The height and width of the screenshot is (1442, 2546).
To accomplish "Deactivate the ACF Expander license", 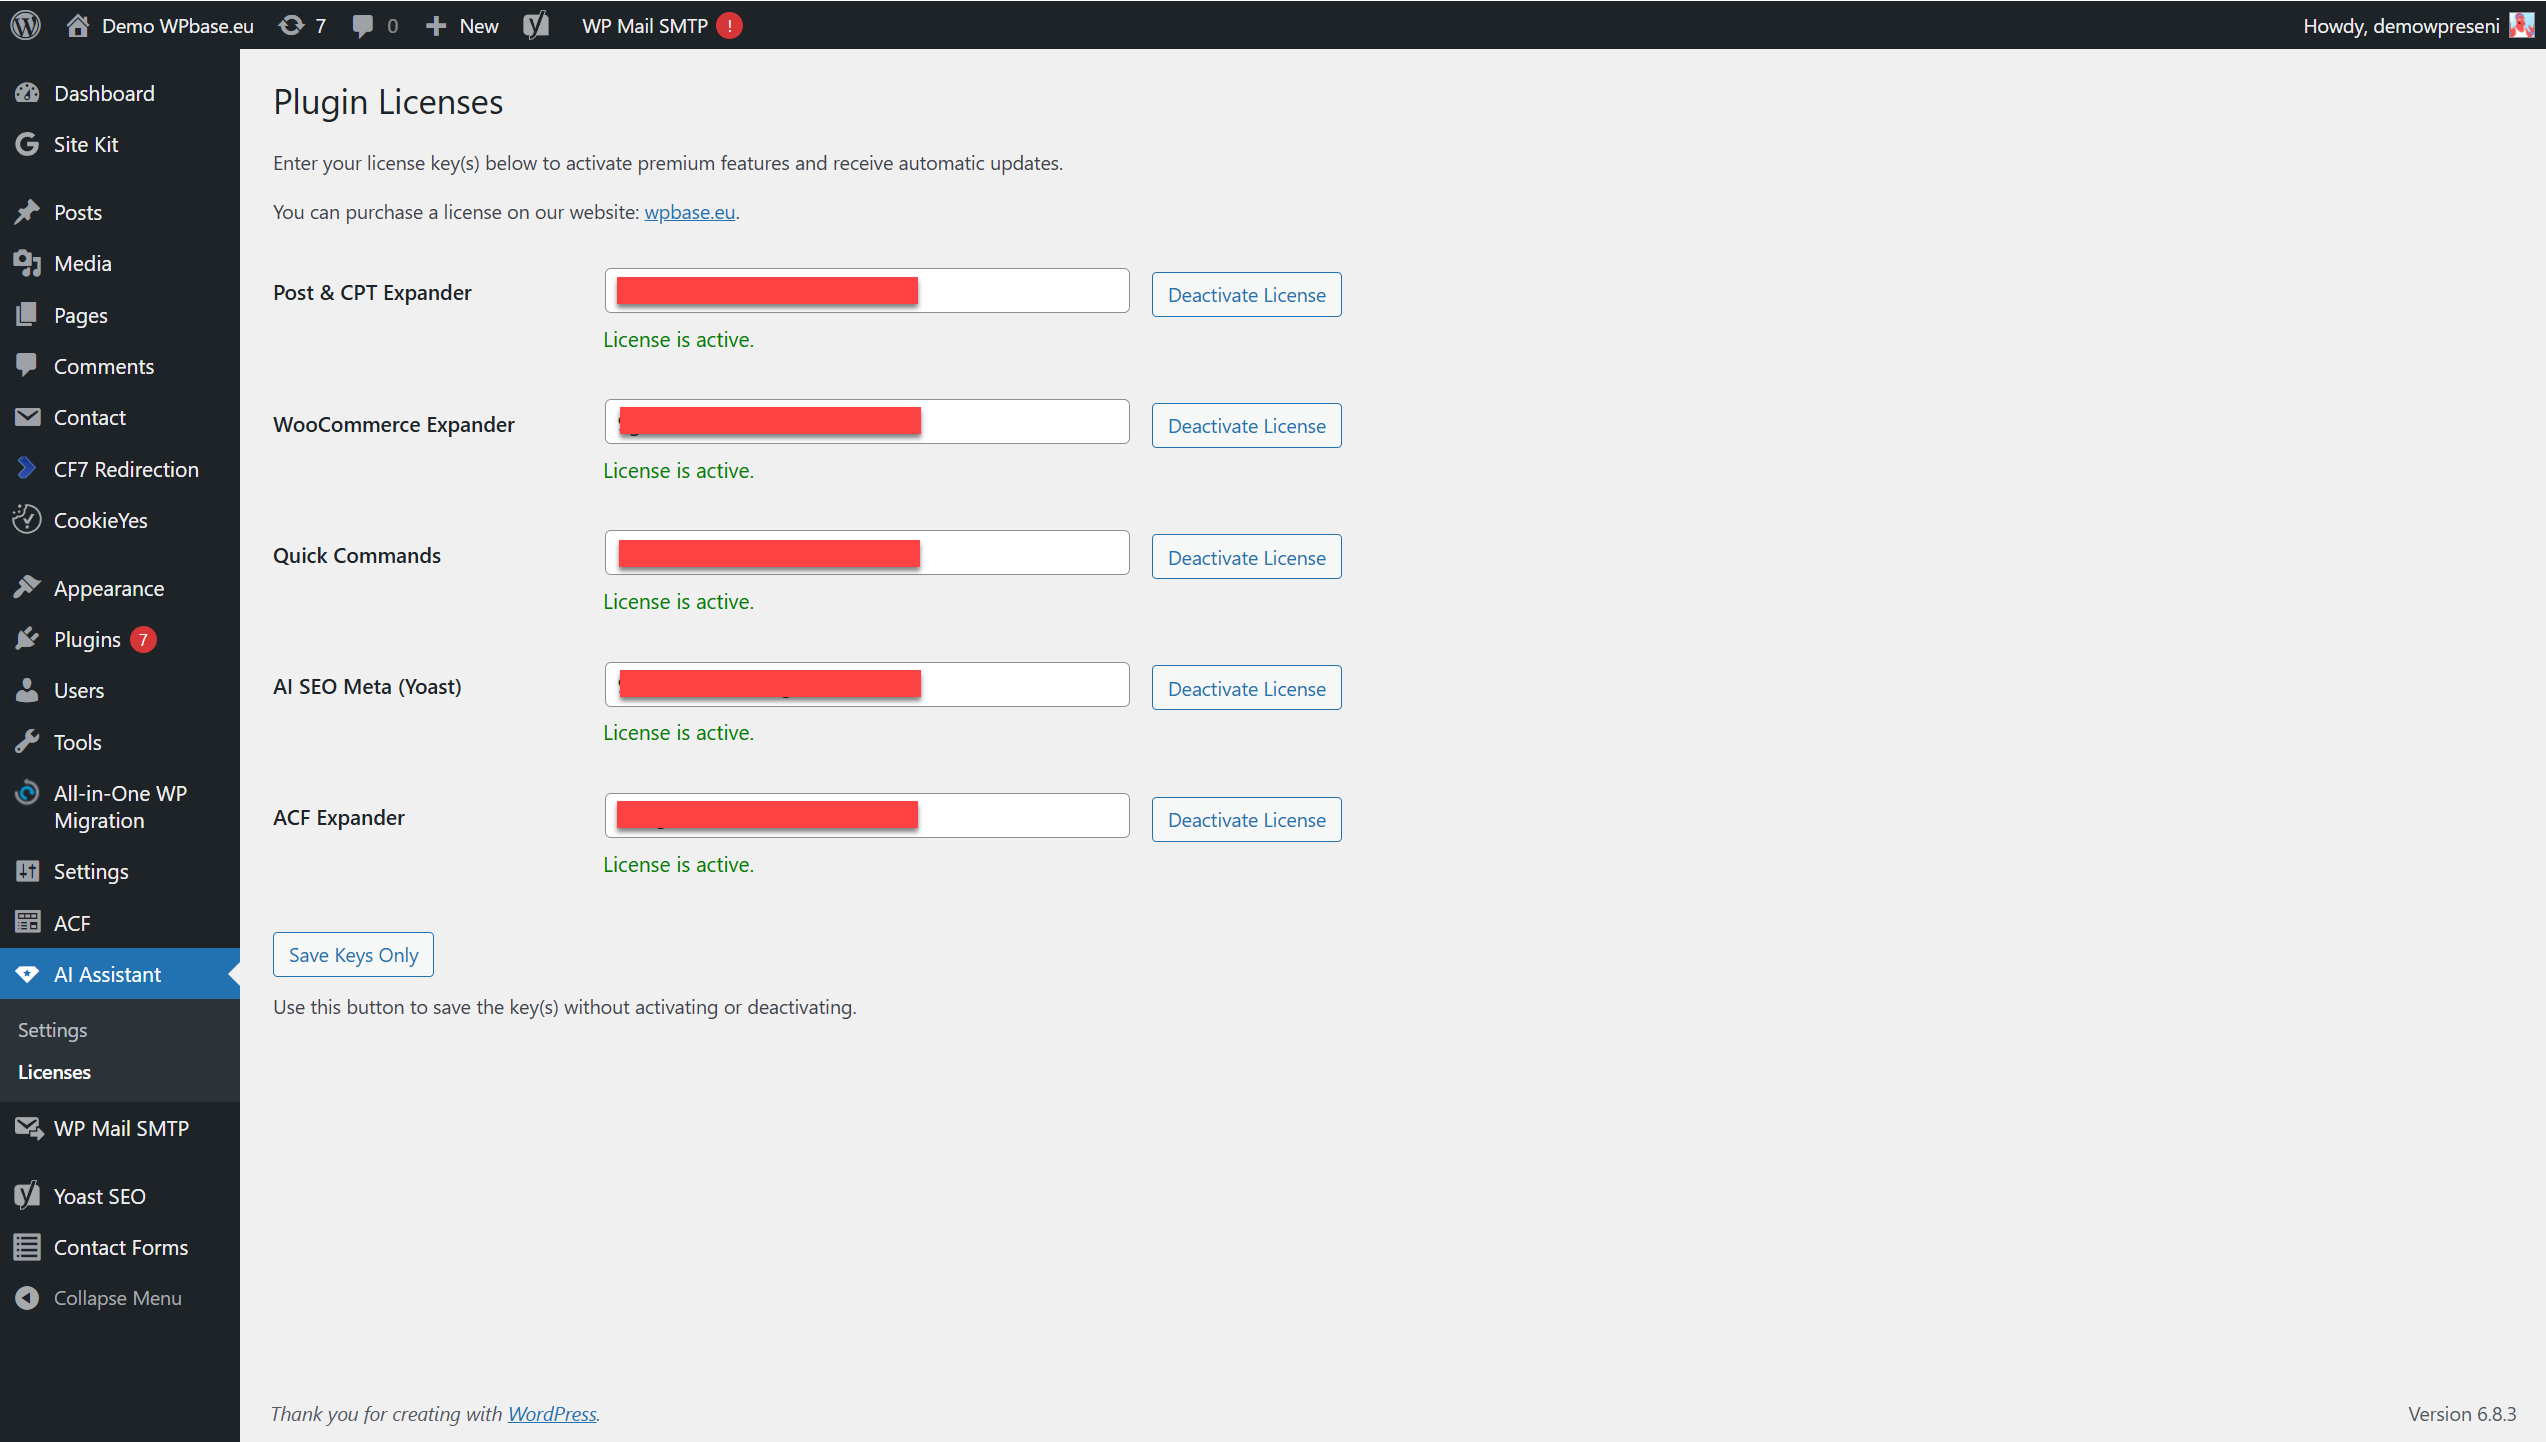I will click(x=1246, y=820).
